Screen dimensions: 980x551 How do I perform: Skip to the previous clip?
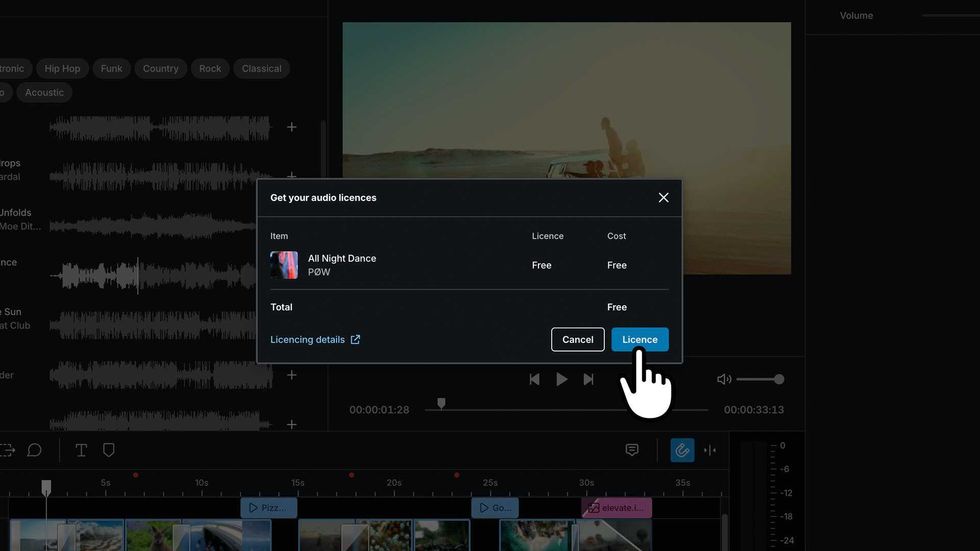(x=534, y=379)
